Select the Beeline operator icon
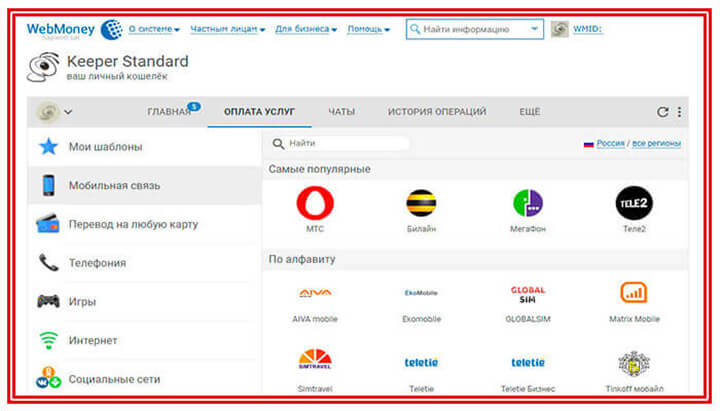 click(421, 203)
